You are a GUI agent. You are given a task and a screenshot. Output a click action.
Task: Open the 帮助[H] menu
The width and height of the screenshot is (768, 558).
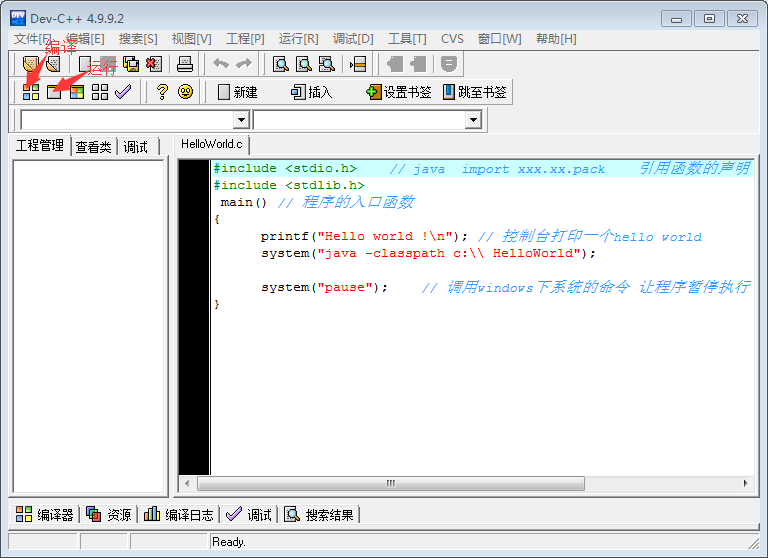556,39
